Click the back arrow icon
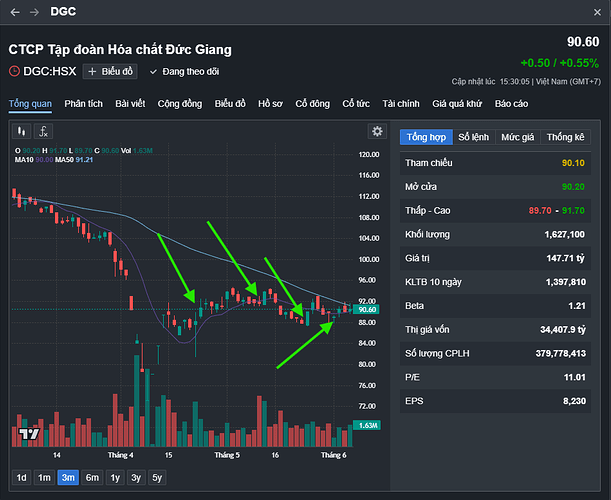Viewport: 611px width, 500px height. 15,11
